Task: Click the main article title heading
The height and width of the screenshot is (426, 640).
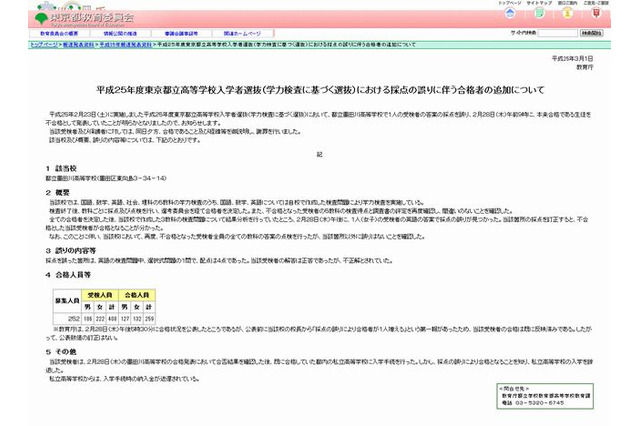Action: coord(320,90)
